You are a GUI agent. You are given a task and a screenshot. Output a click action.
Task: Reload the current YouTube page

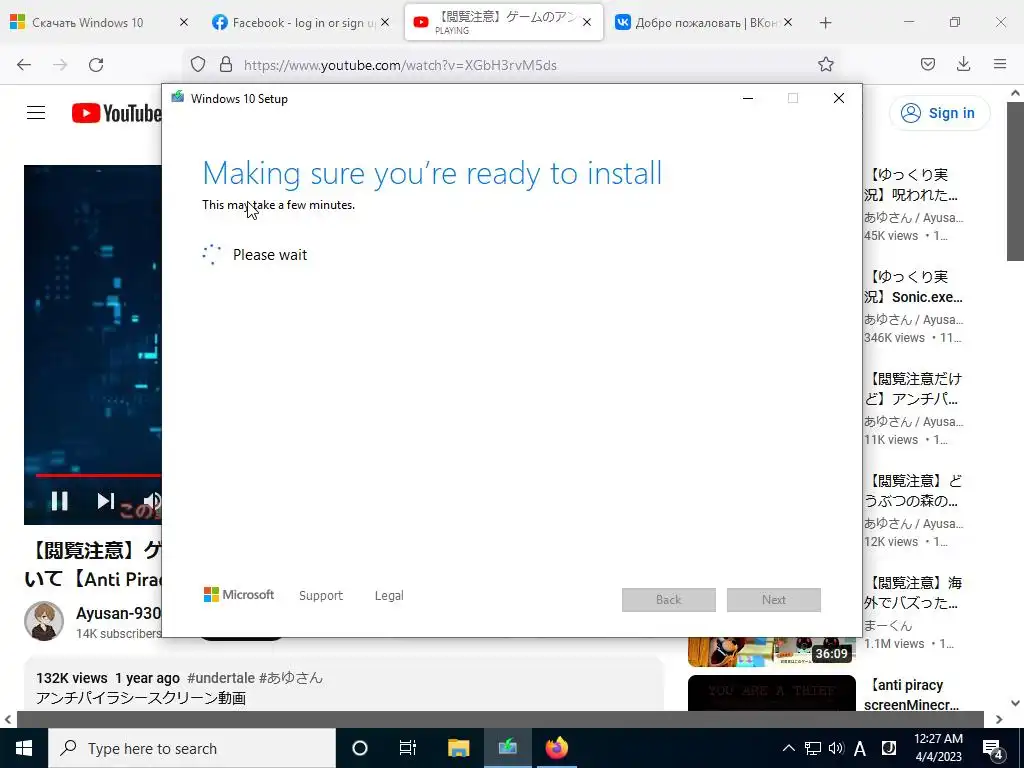96,65
